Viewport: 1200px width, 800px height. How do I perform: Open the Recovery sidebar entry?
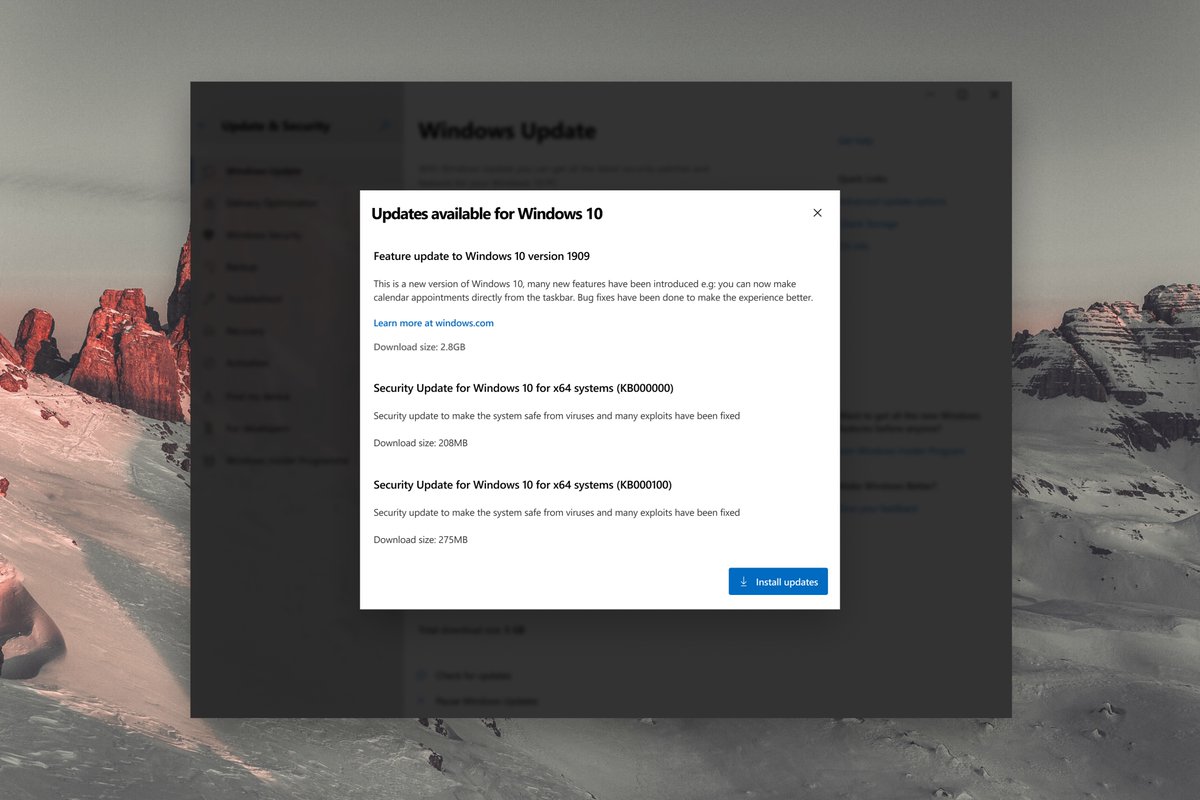[x=245, y=331]
